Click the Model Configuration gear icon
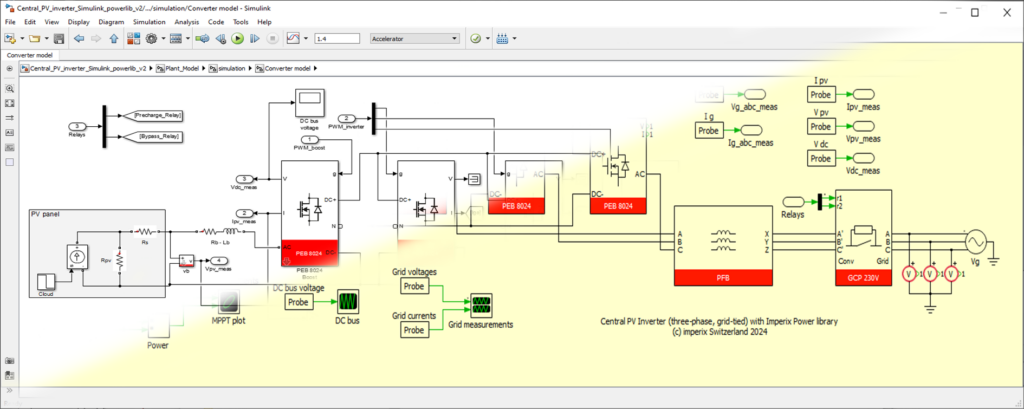This screenshot has width=1024, height=409. point(152,39)
